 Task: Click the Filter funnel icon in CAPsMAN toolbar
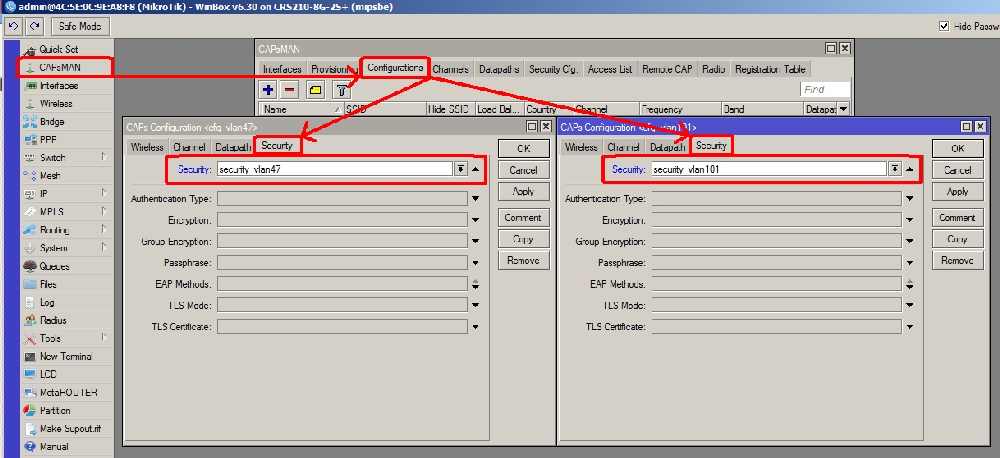pyautogui.click(x=342, y=90)
